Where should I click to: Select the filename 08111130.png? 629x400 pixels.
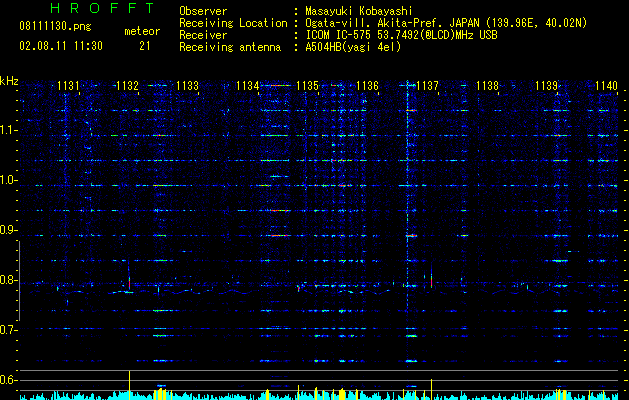coord(55,27)
